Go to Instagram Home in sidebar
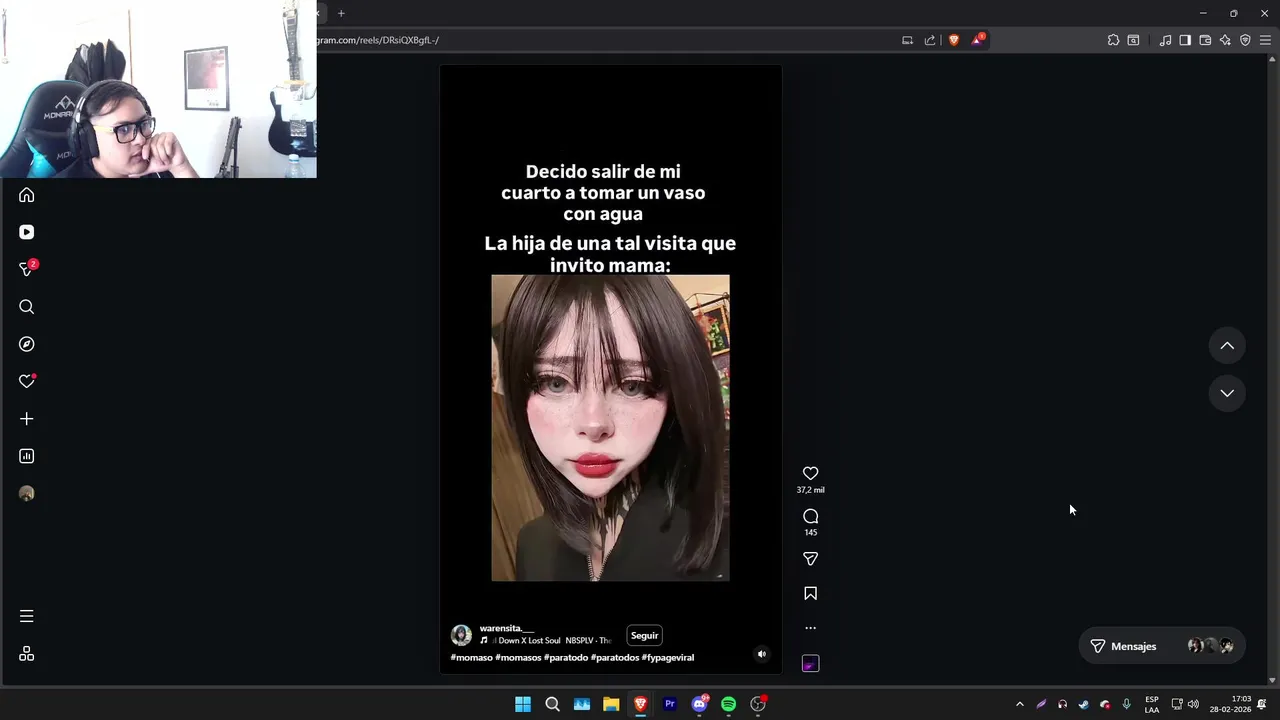Image resolution: width=1280 pixels, height=720 pixels. tap(27, 195)
